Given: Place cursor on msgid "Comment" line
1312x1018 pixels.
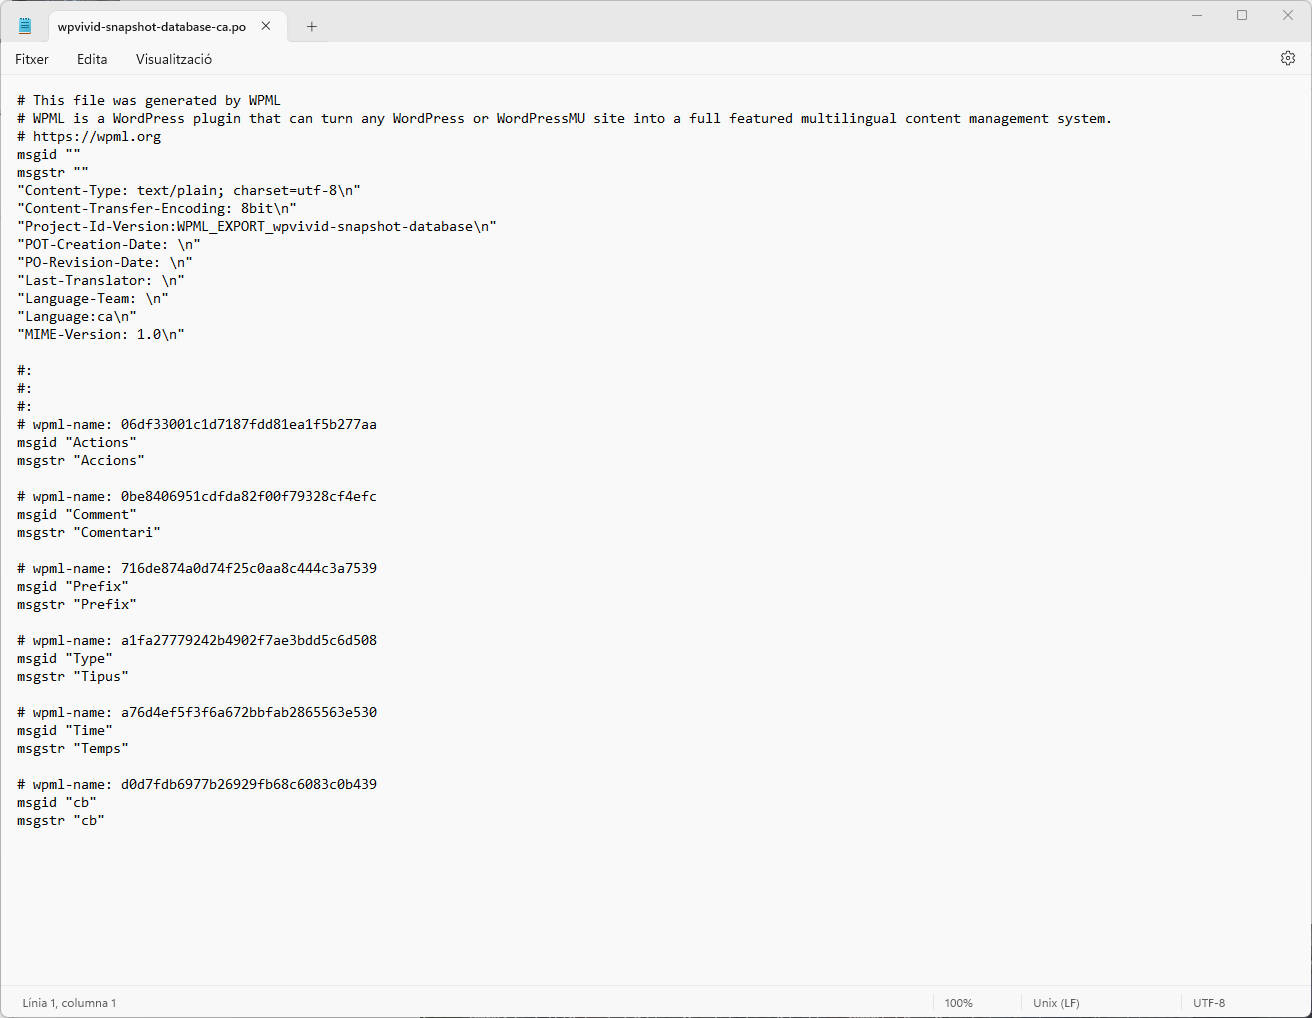Looking at the screenshot, I should tap(77, 514).
